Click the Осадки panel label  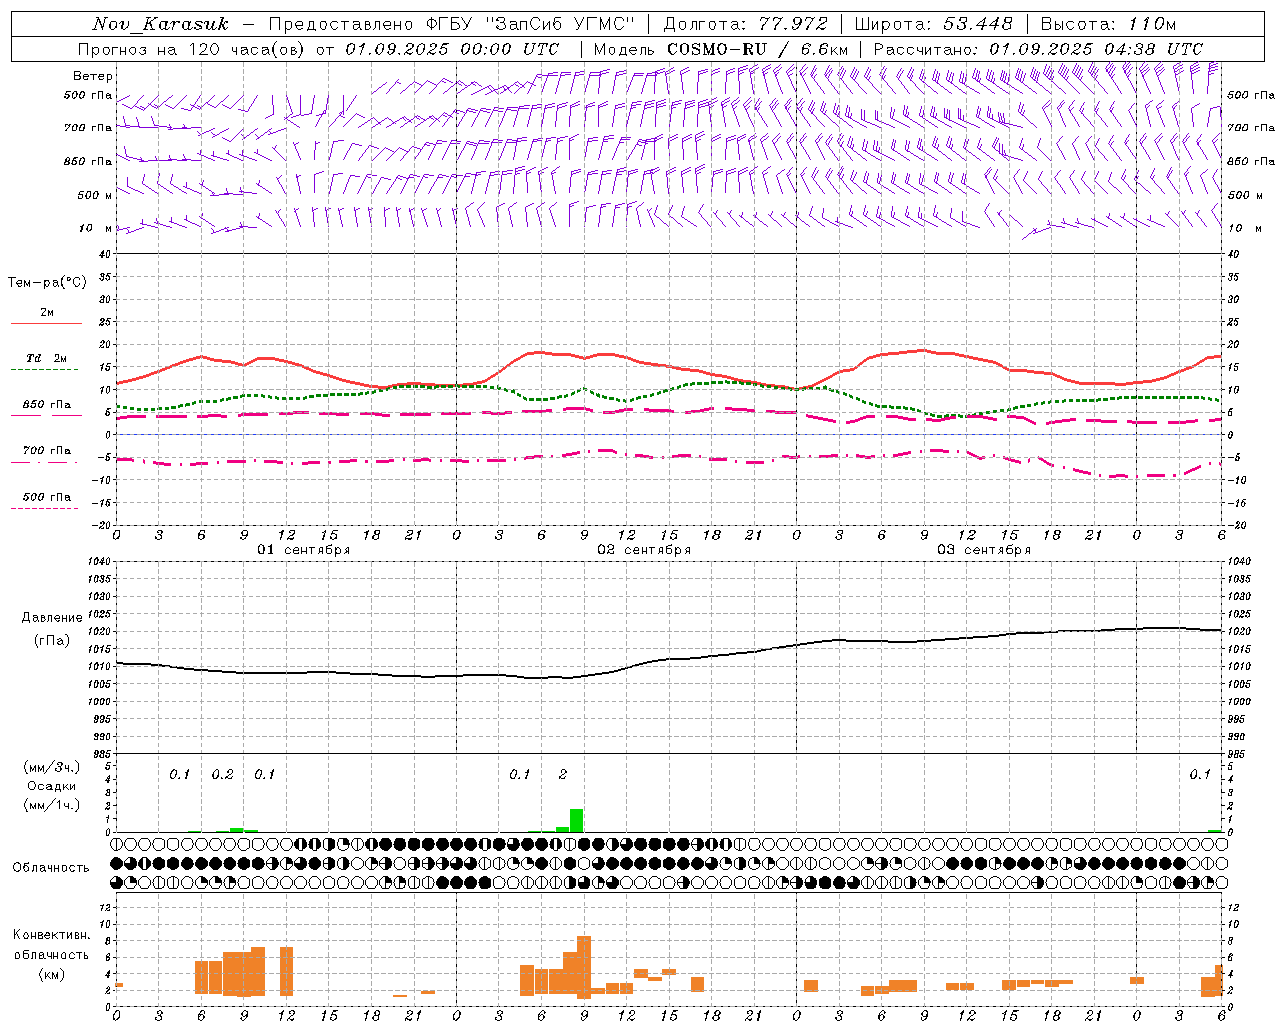(52, 786)
